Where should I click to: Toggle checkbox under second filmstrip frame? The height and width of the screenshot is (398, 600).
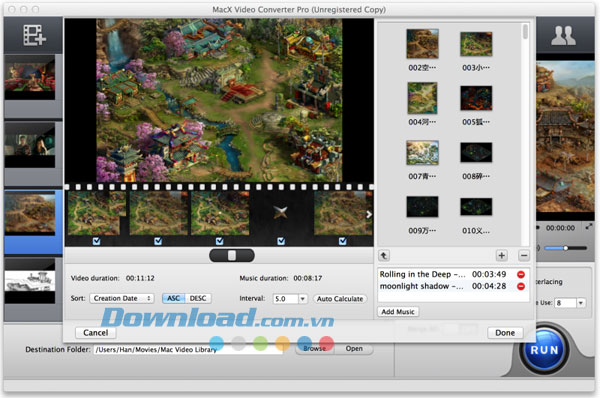click(x=158, y=241)
